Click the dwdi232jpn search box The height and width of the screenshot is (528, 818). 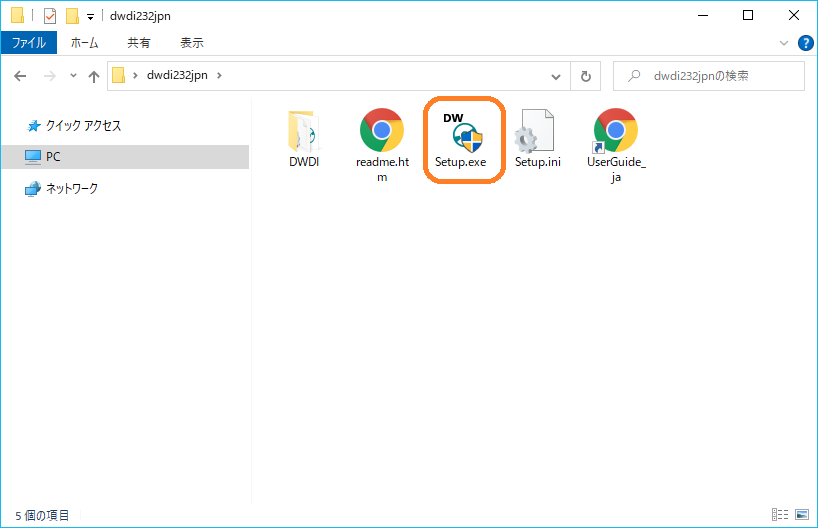pos(708,76)
